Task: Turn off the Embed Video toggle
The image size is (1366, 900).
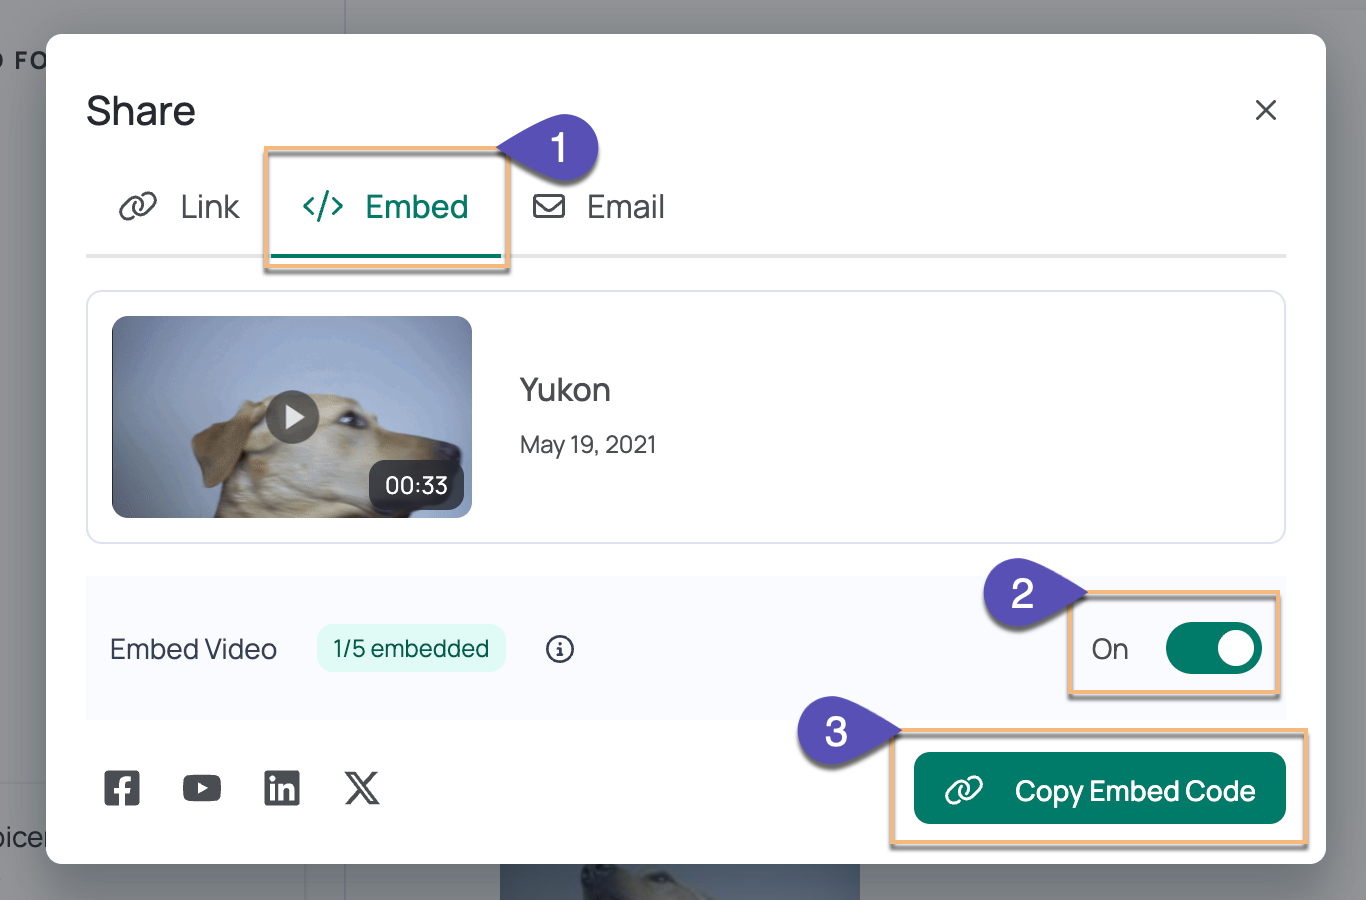Action: 1214,648
